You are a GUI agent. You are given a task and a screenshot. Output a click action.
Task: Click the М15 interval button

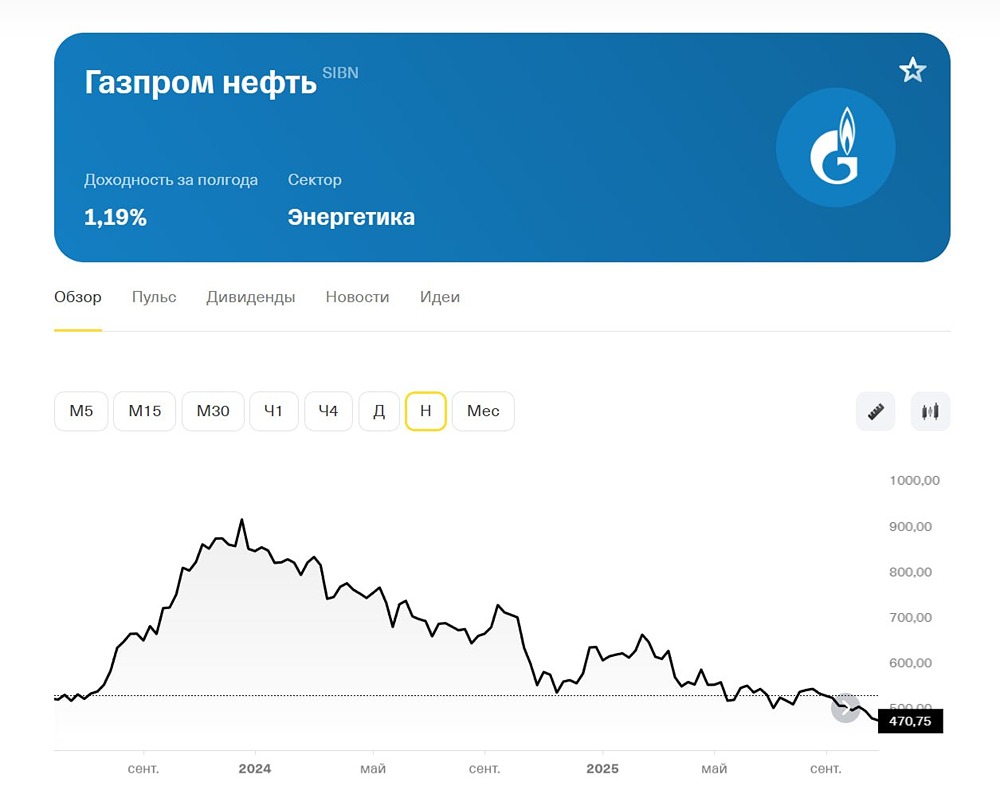click(x=144, y=411)
